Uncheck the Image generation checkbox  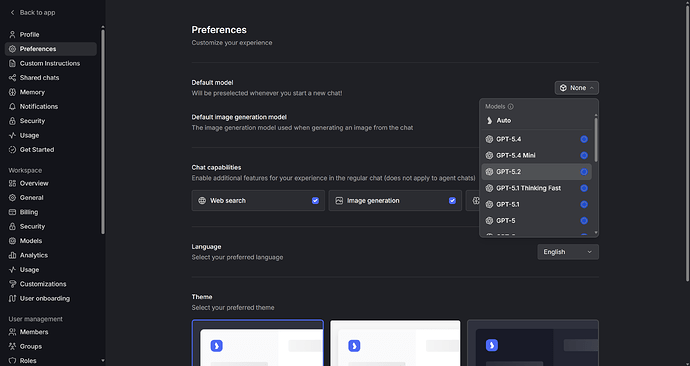[452, 201]
